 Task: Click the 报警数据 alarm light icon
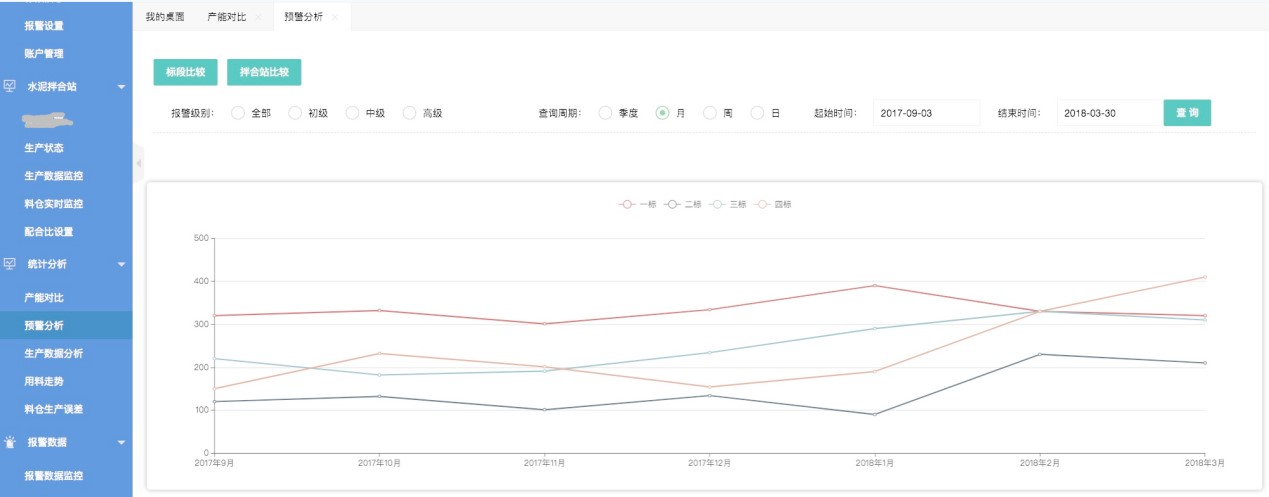tap(10, 441)
